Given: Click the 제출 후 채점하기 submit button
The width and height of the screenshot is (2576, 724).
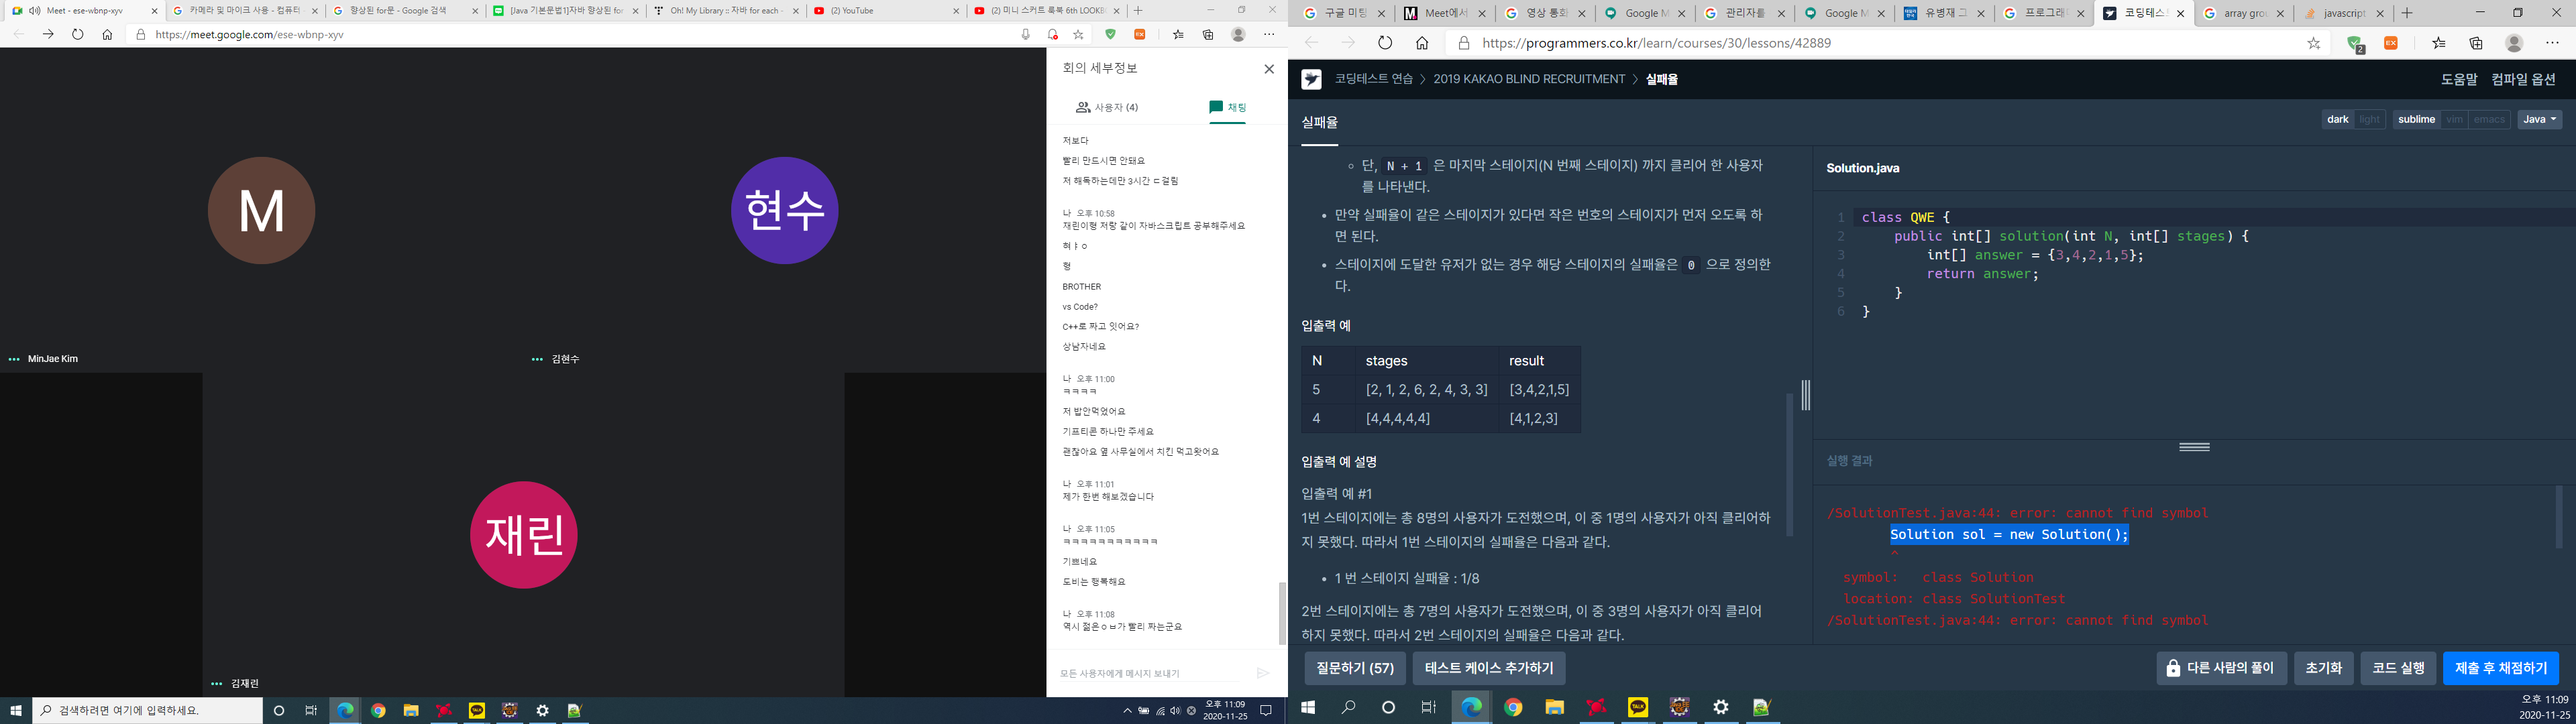Looking at the screenshot, I should [2500, 668].
